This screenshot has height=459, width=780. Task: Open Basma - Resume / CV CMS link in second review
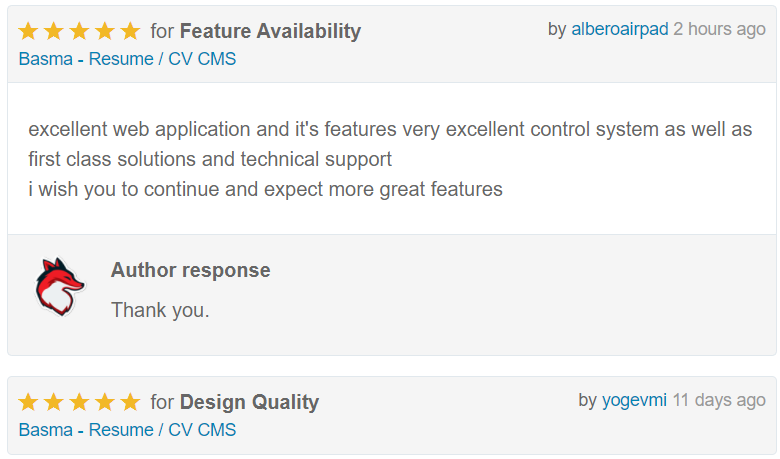[x=127, y=430]
